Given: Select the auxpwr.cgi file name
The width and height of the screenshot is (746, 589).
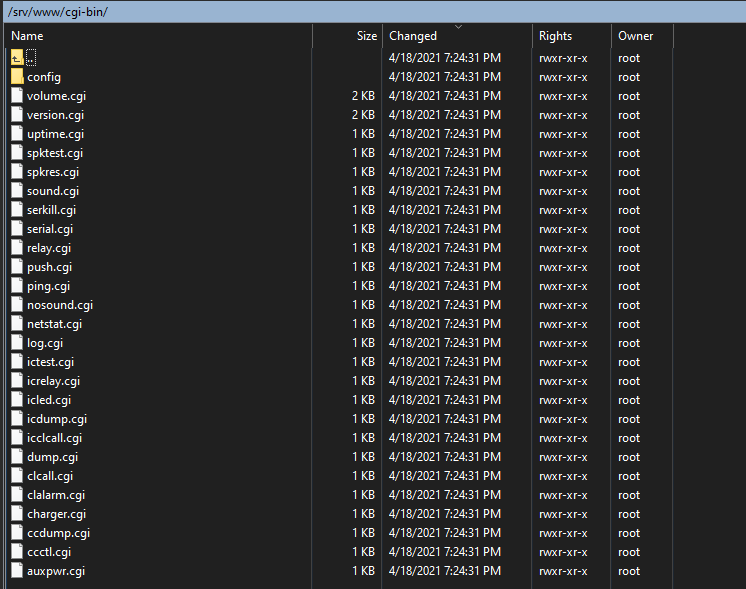Looking at the screenshot, I should tap(56, 571).
